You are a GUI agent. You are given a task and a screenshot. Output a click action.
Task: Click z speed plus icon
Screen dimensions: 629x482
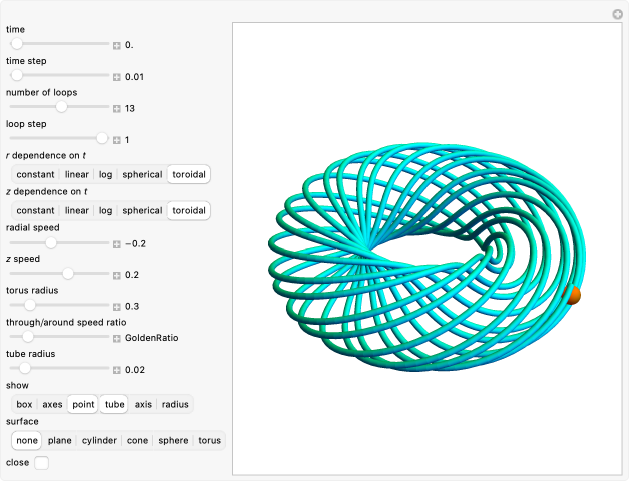point(117,274)
